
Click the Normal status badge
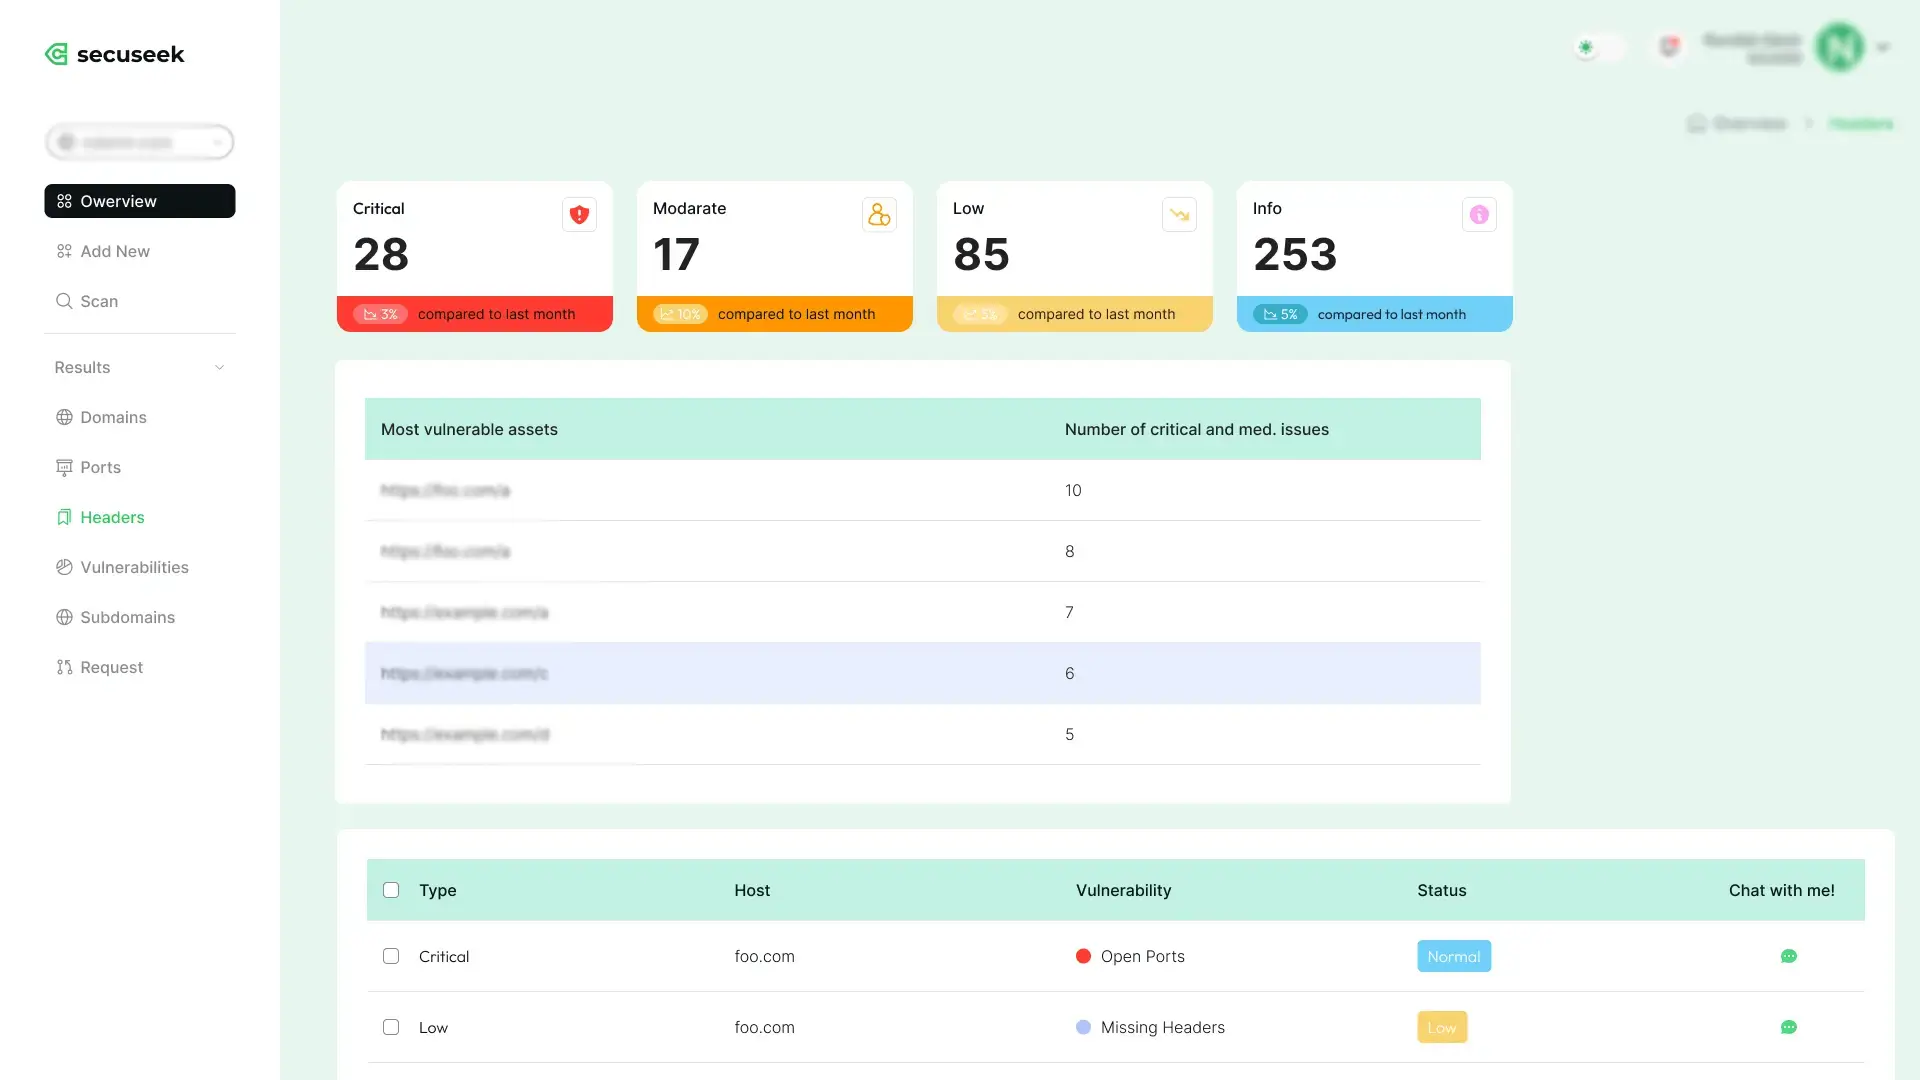1453,957
